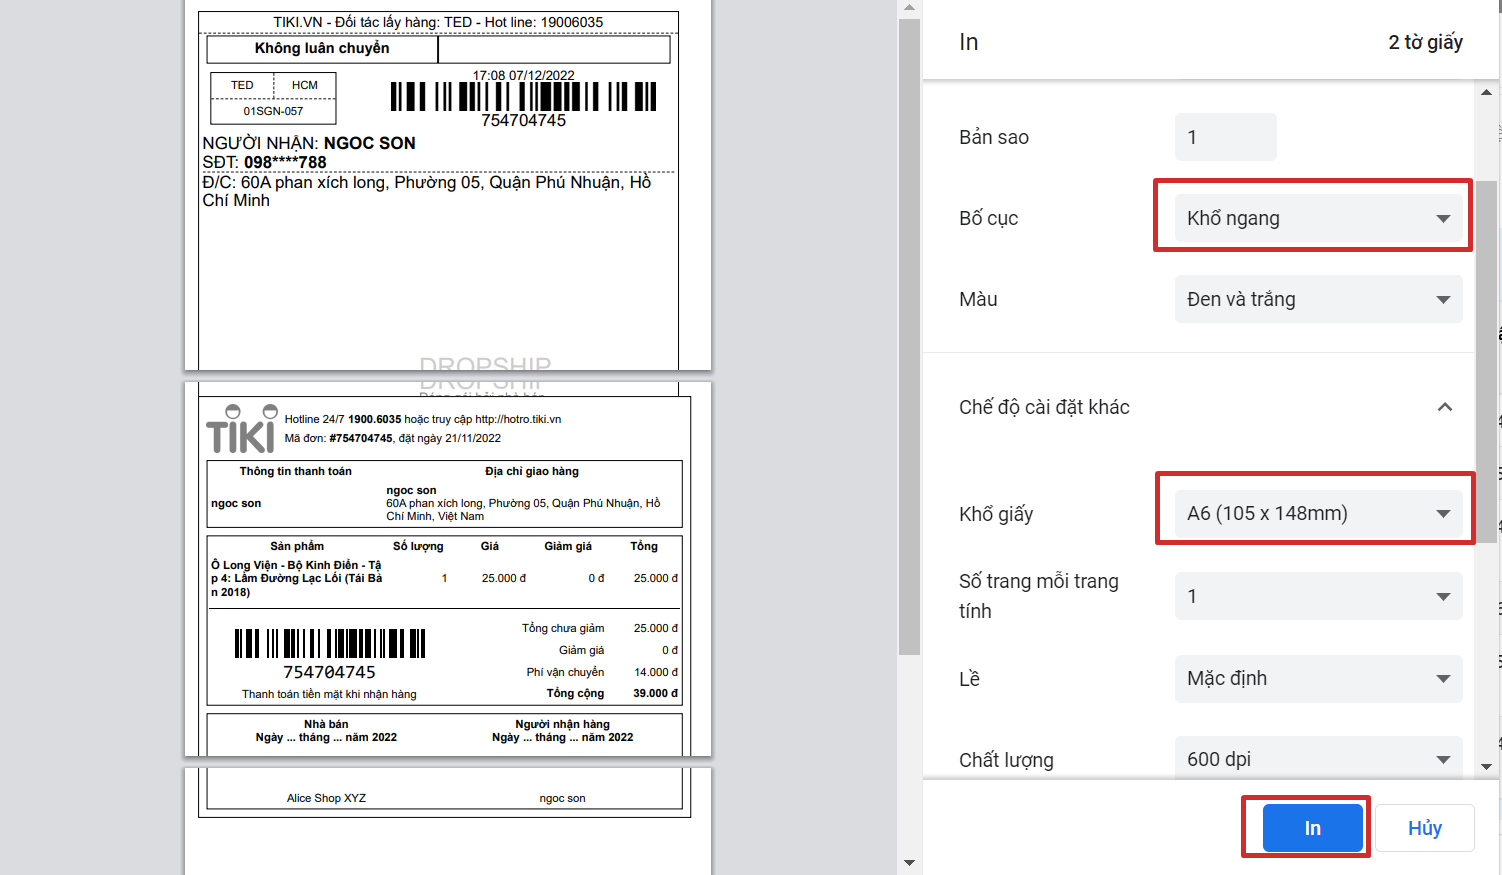Click the 'Bố cục' label

[988, 218]
